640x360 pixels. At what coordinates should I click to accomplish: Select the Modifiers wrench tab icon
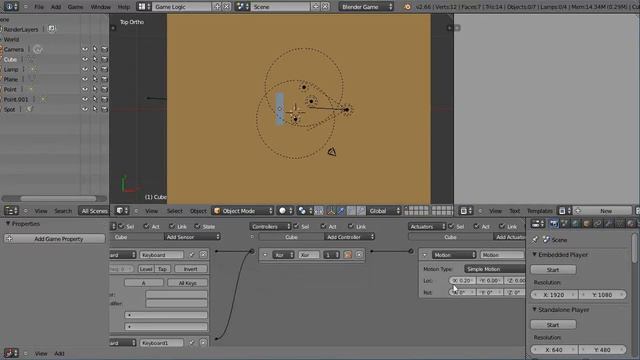[x=609, y=223]
